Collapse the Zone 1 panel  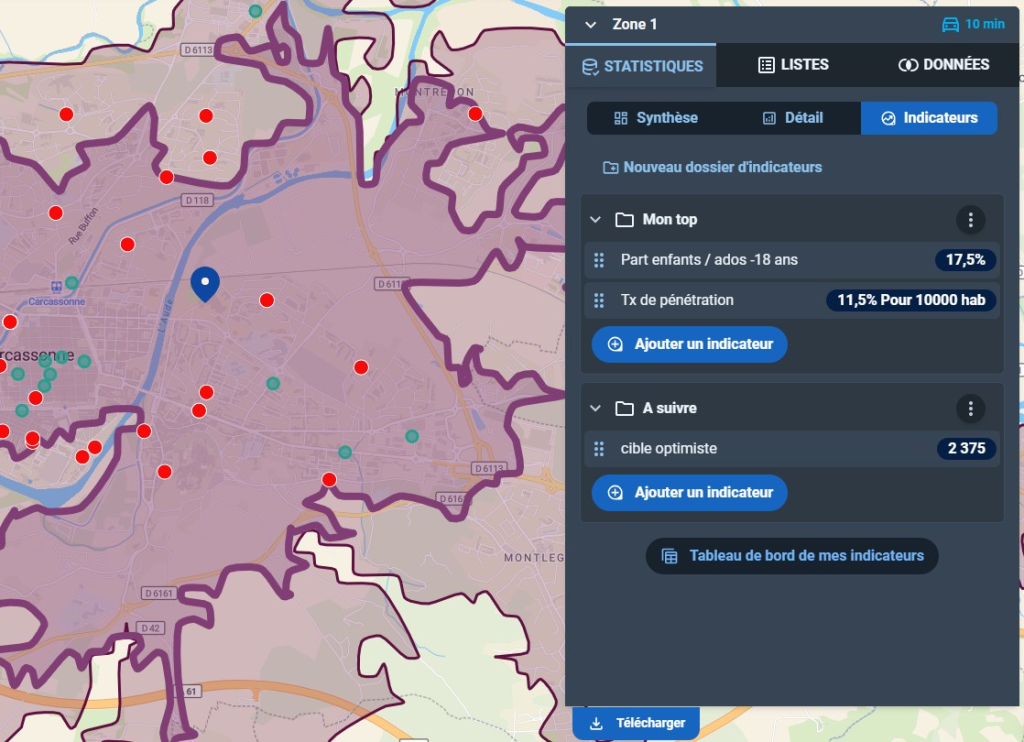coord(591,24)
